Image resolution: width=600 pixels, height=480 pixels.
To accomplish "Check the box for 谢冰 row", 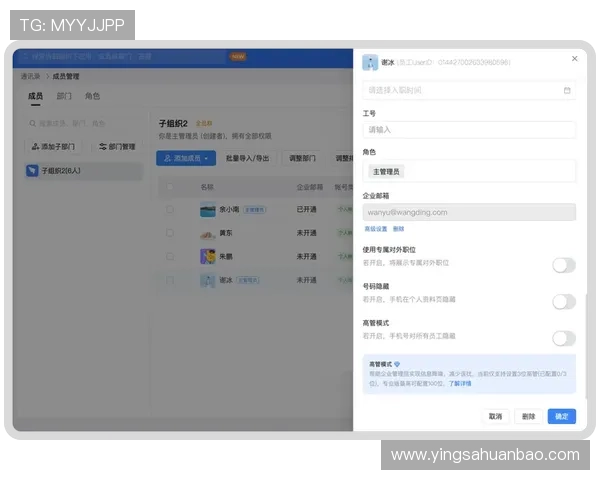I will [170, 280].
